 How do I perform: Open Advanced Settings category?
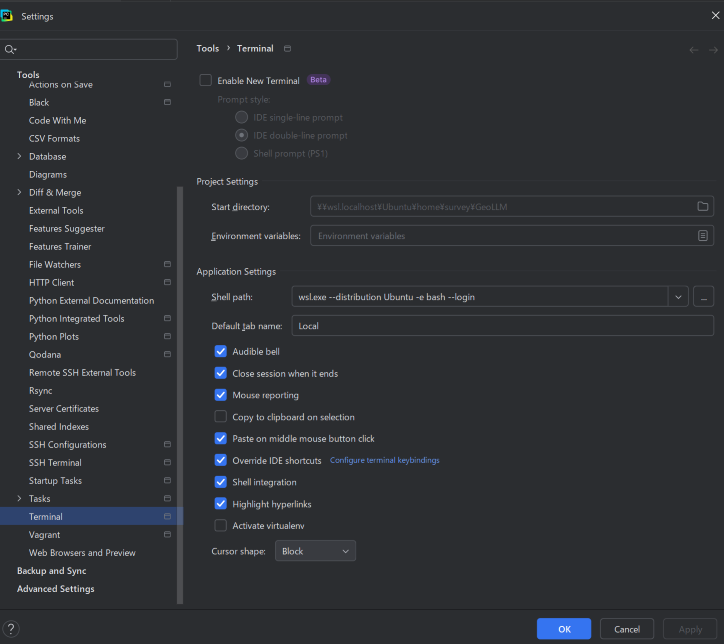click(x=55, y=589)
